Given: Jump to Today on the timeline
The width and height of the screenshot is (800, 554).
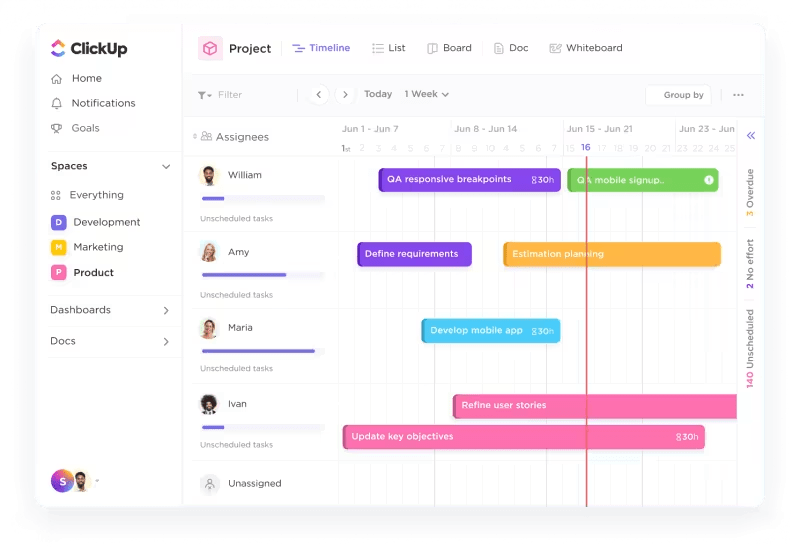Looking at the screenshot, I should 378,94.
